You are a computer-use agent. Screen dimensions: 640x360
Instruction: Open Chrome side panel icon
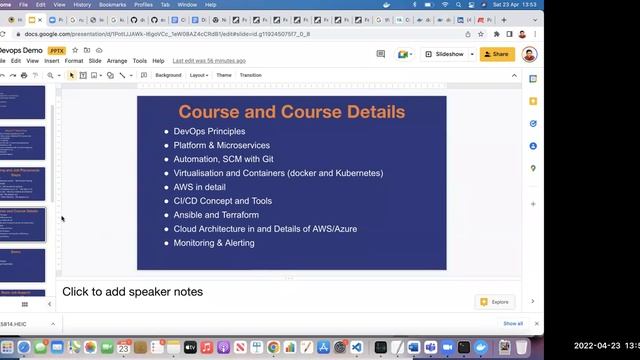509,34
